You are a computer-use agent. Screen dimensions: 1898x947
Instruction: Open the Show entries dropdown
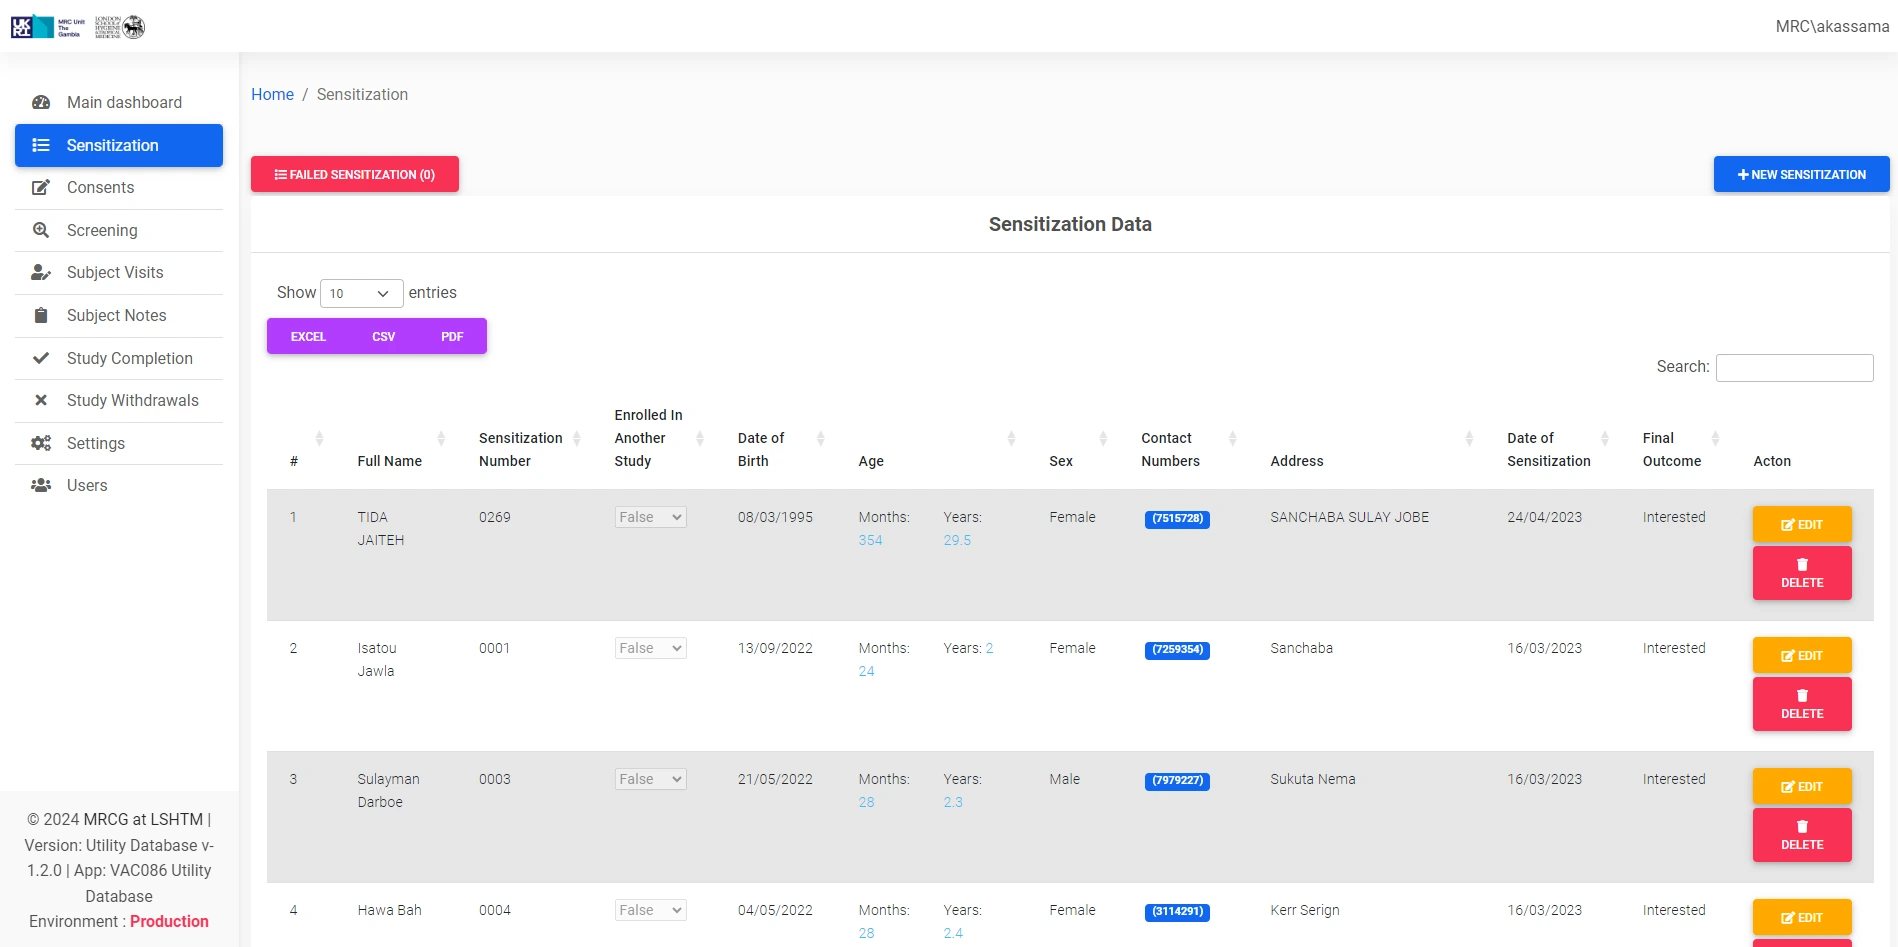coord(361,293)
